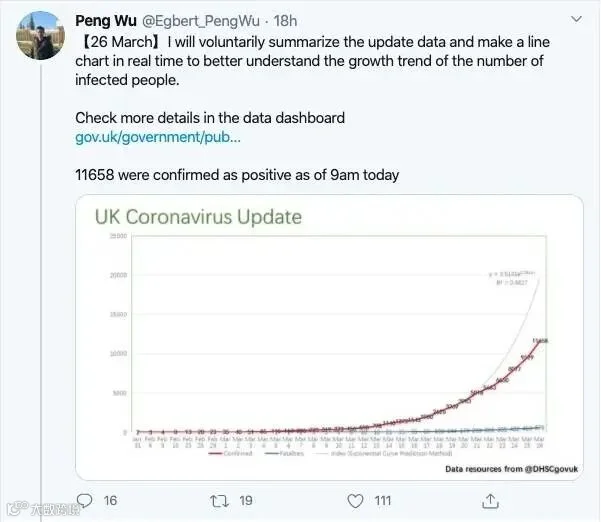View the 19 retweets count
The width and height of the screenshot is (601, 522).
point(246,501)
